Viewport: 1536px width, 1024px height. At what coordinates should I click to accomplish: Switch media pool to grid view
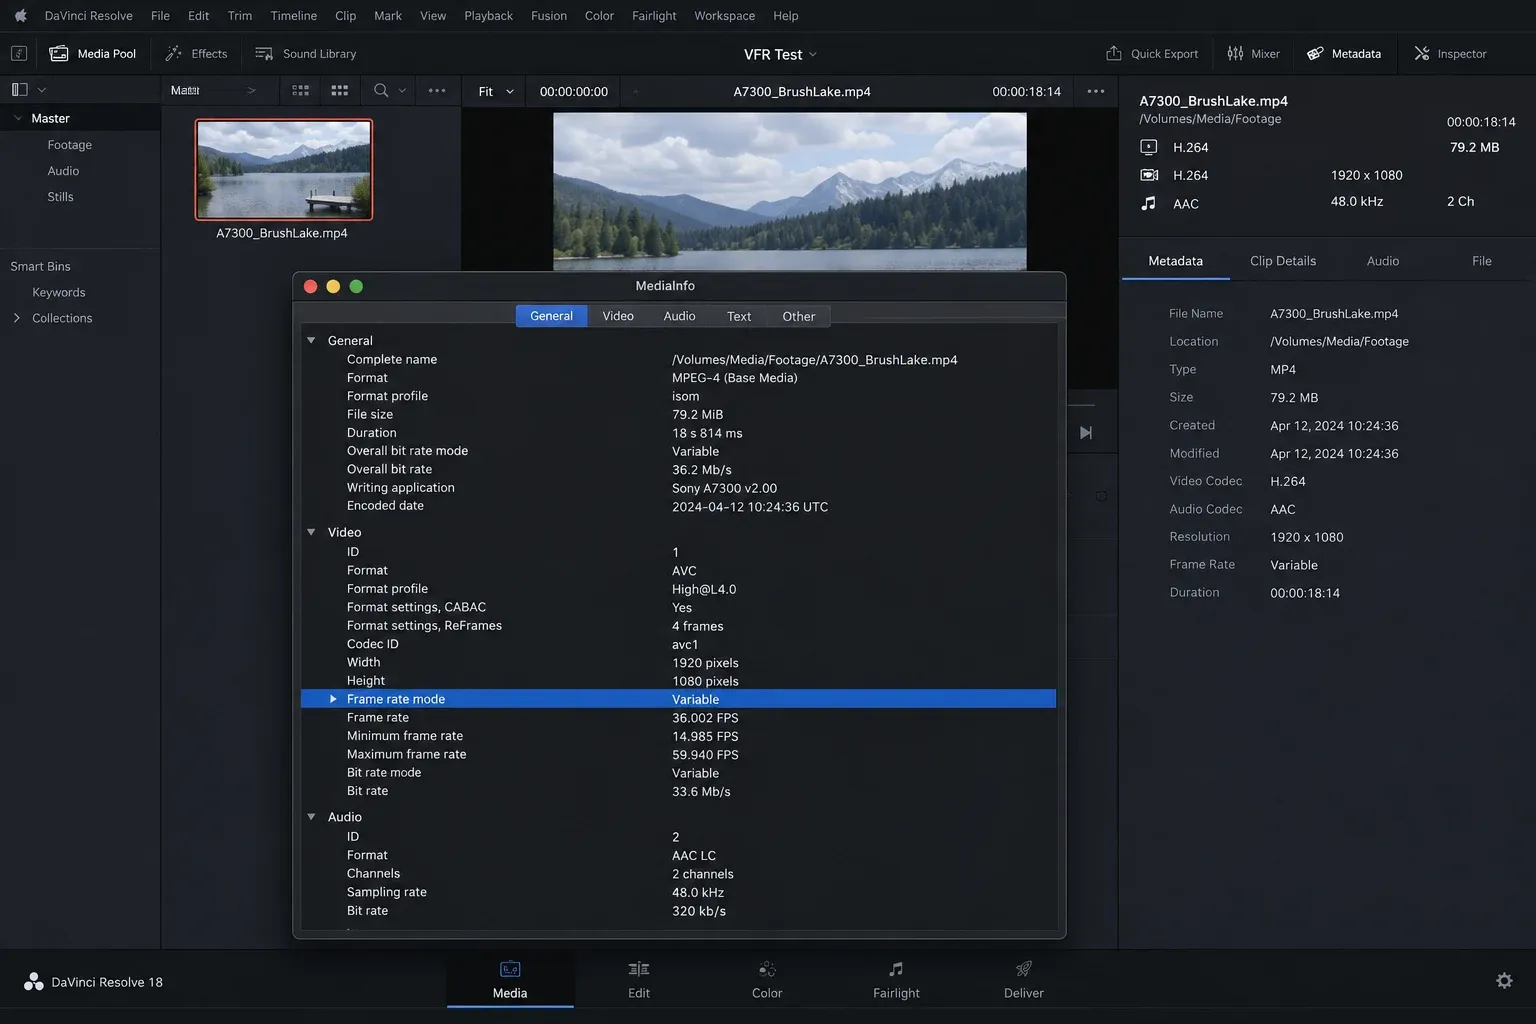click(x=340, y=90)
